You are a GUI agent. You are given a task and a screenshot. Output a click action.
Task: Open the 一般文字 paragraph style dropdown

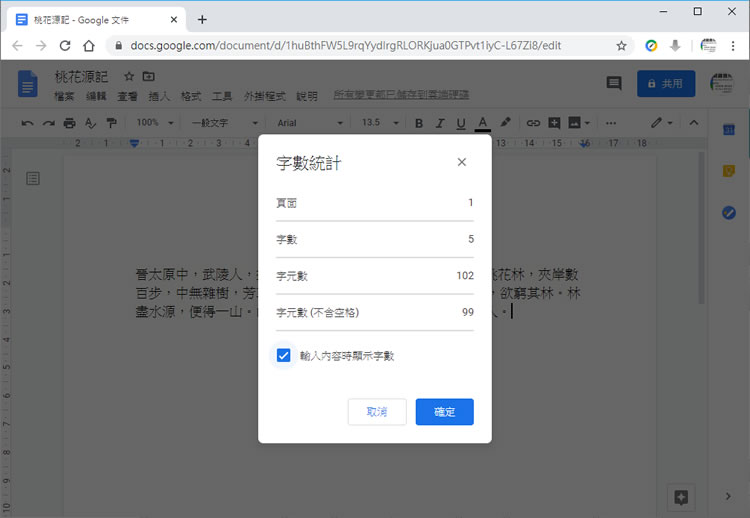[224, 123]
